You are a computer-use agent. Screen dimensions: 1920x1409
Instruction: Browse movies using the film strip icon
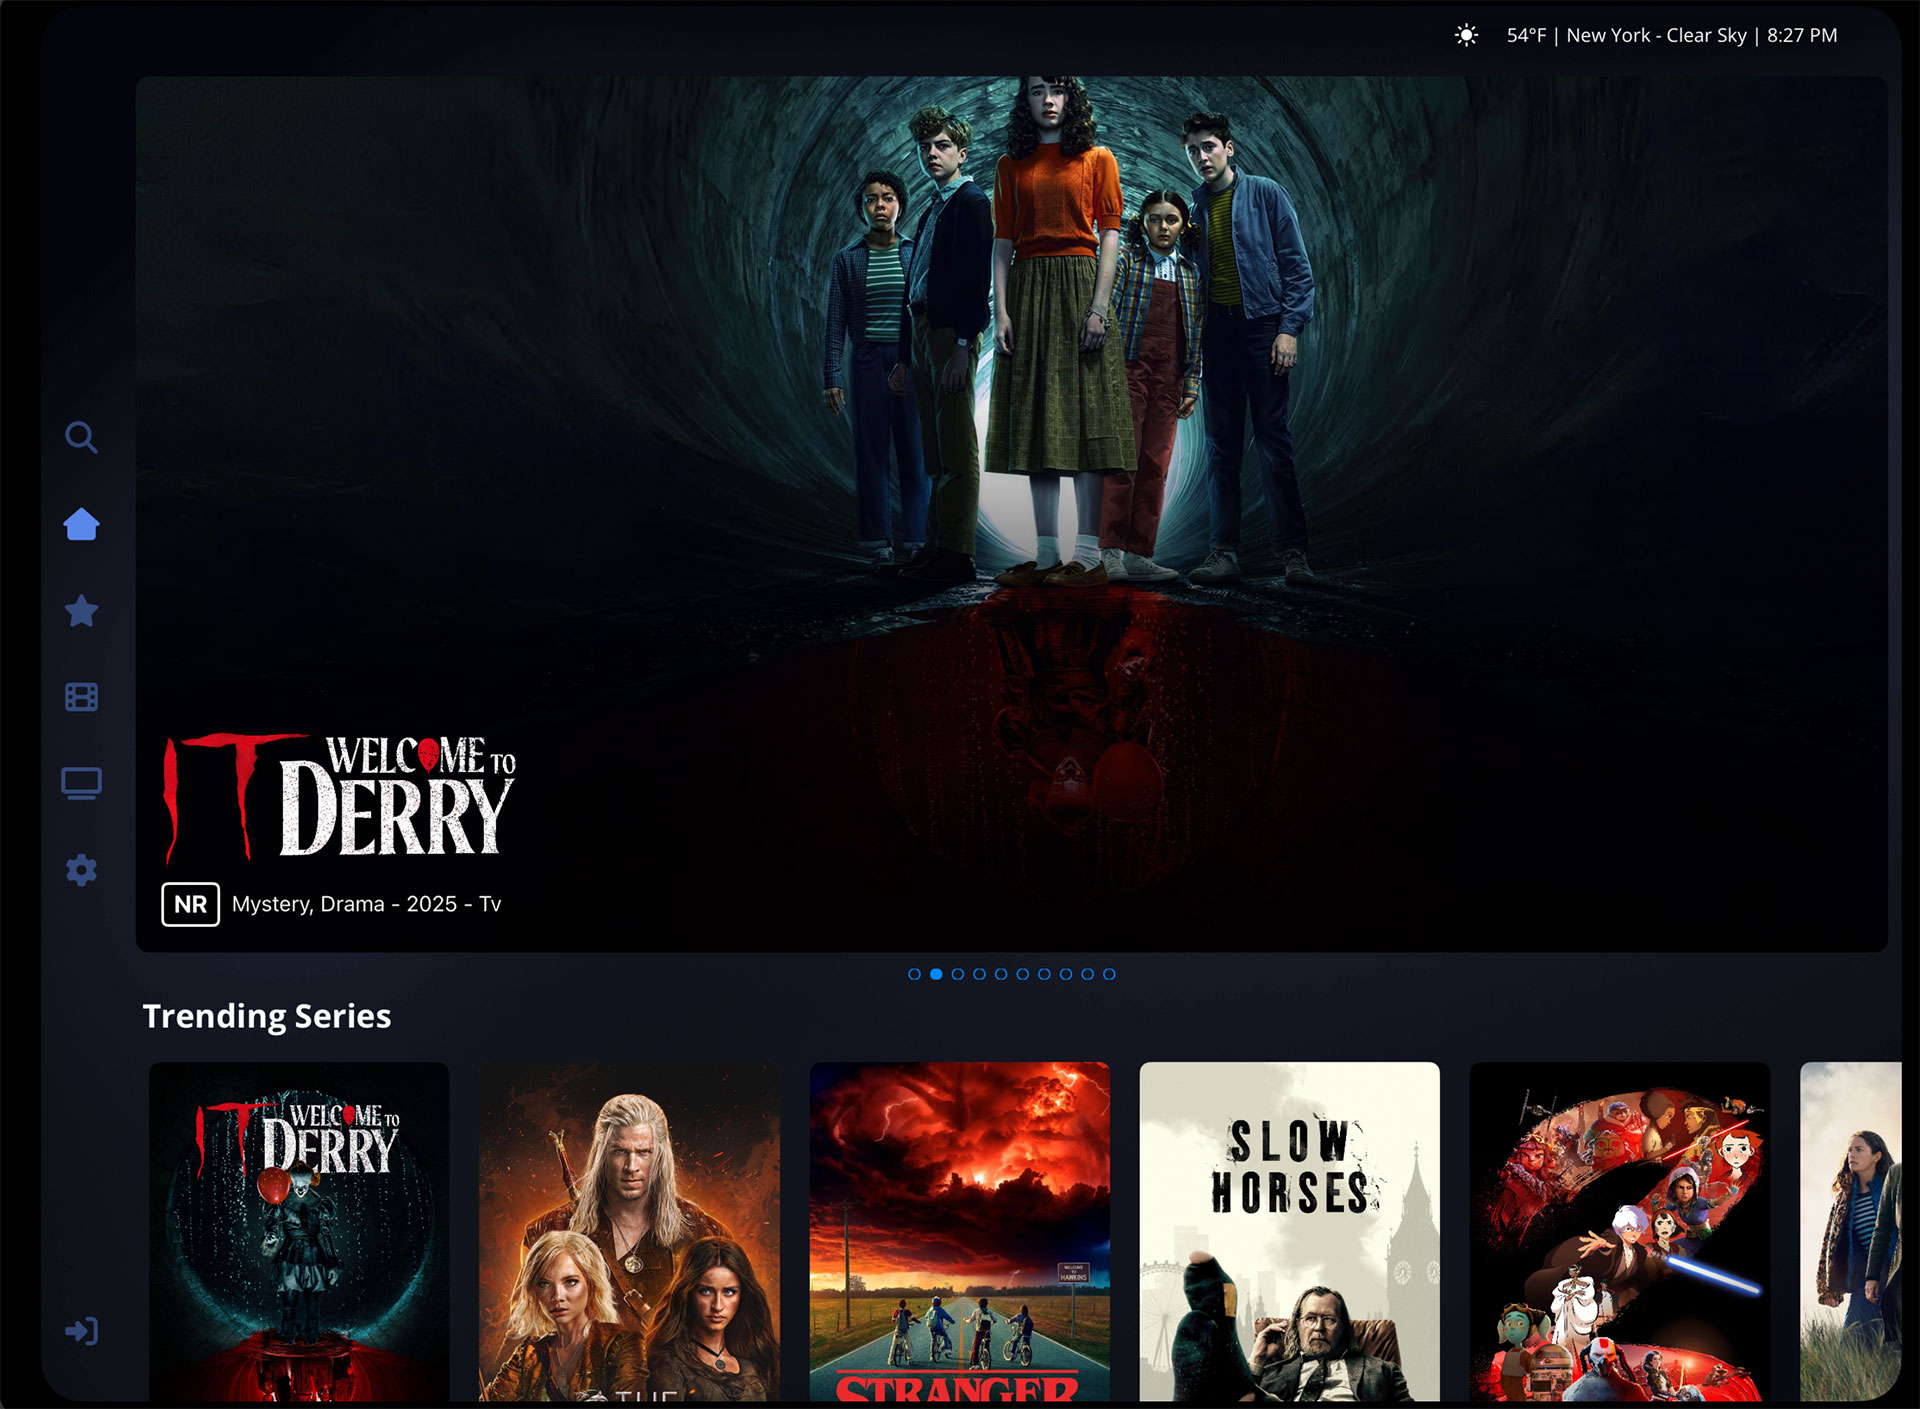pyautogui.click(x=81, y=697)
